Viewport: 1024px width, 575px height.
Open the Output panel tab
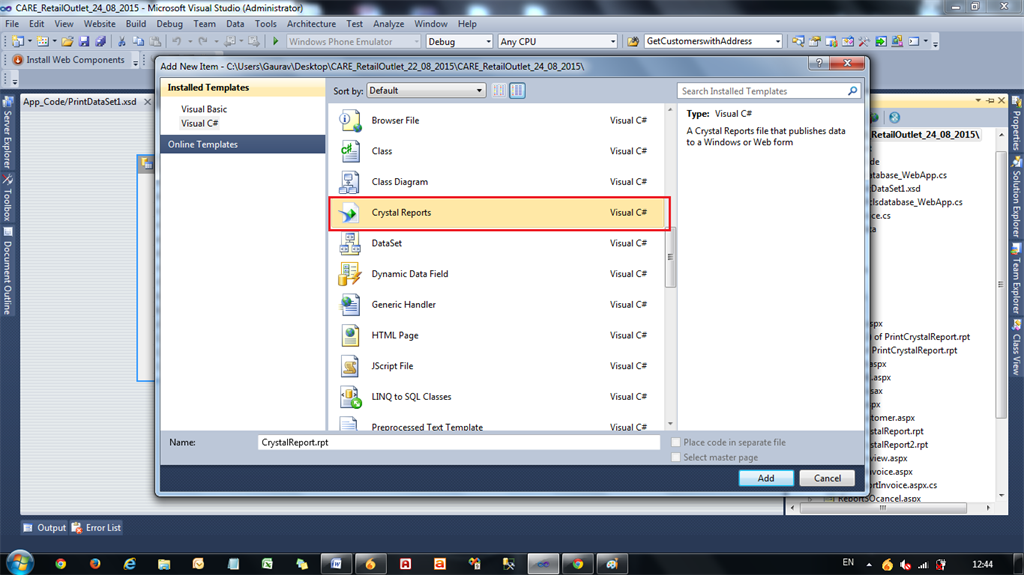coord(44,528)
